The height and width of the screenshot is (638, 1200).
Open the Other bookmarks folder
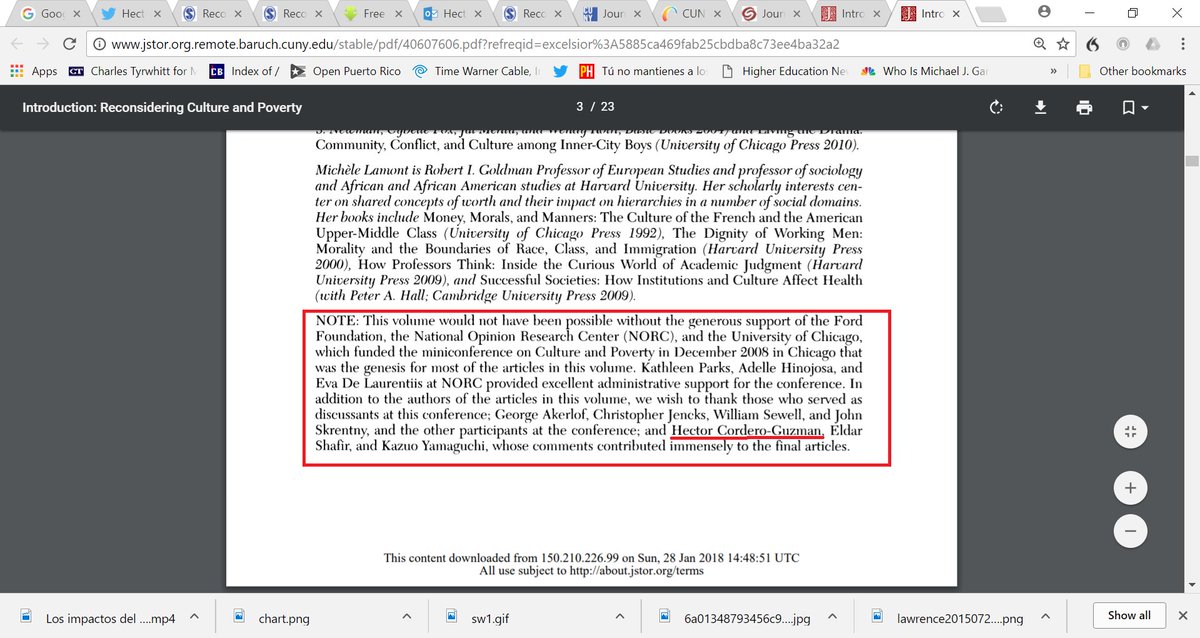point(1132,71)
